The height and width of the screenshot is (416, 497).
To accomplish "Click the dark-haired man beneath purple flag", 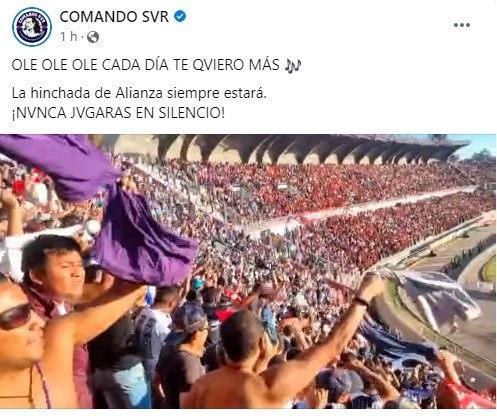I will pyautogui.click(x=55, y=270).
